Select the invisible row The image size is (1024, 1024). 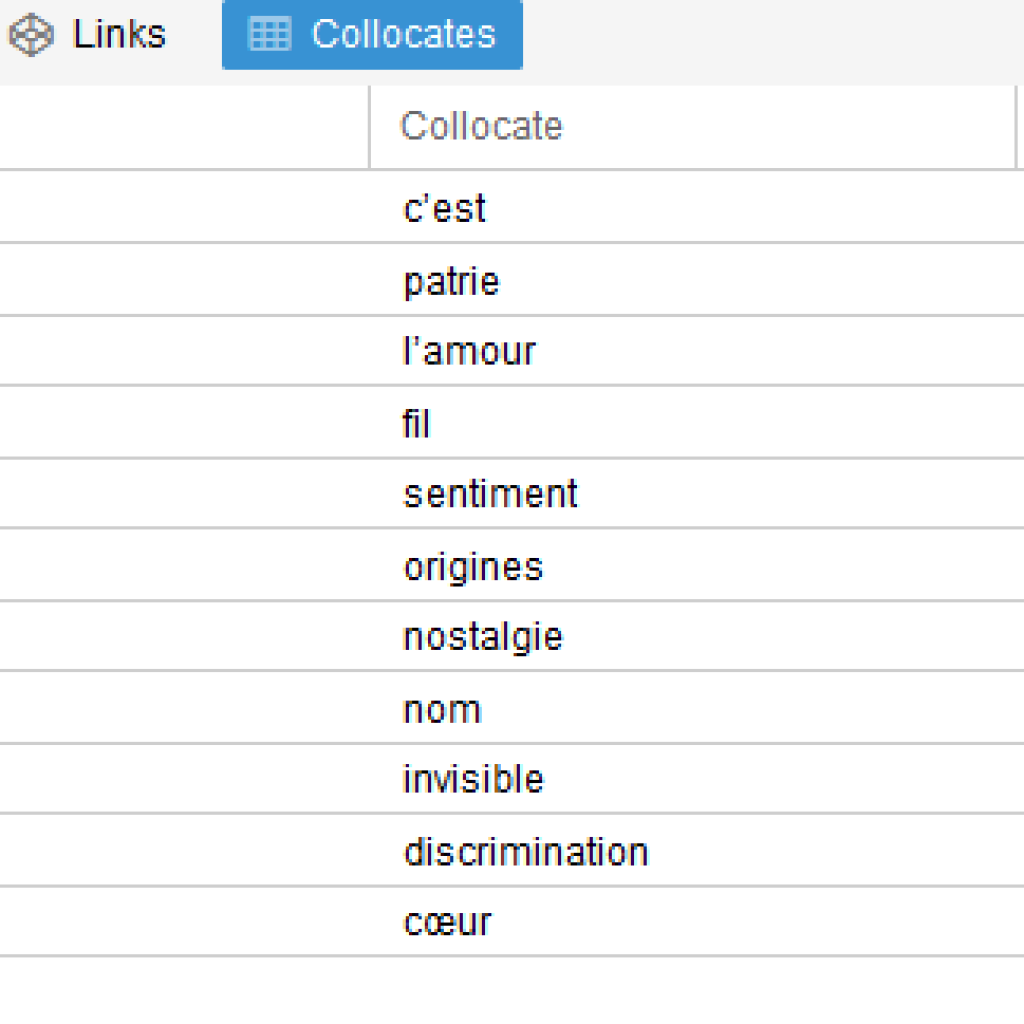(512, 778)
